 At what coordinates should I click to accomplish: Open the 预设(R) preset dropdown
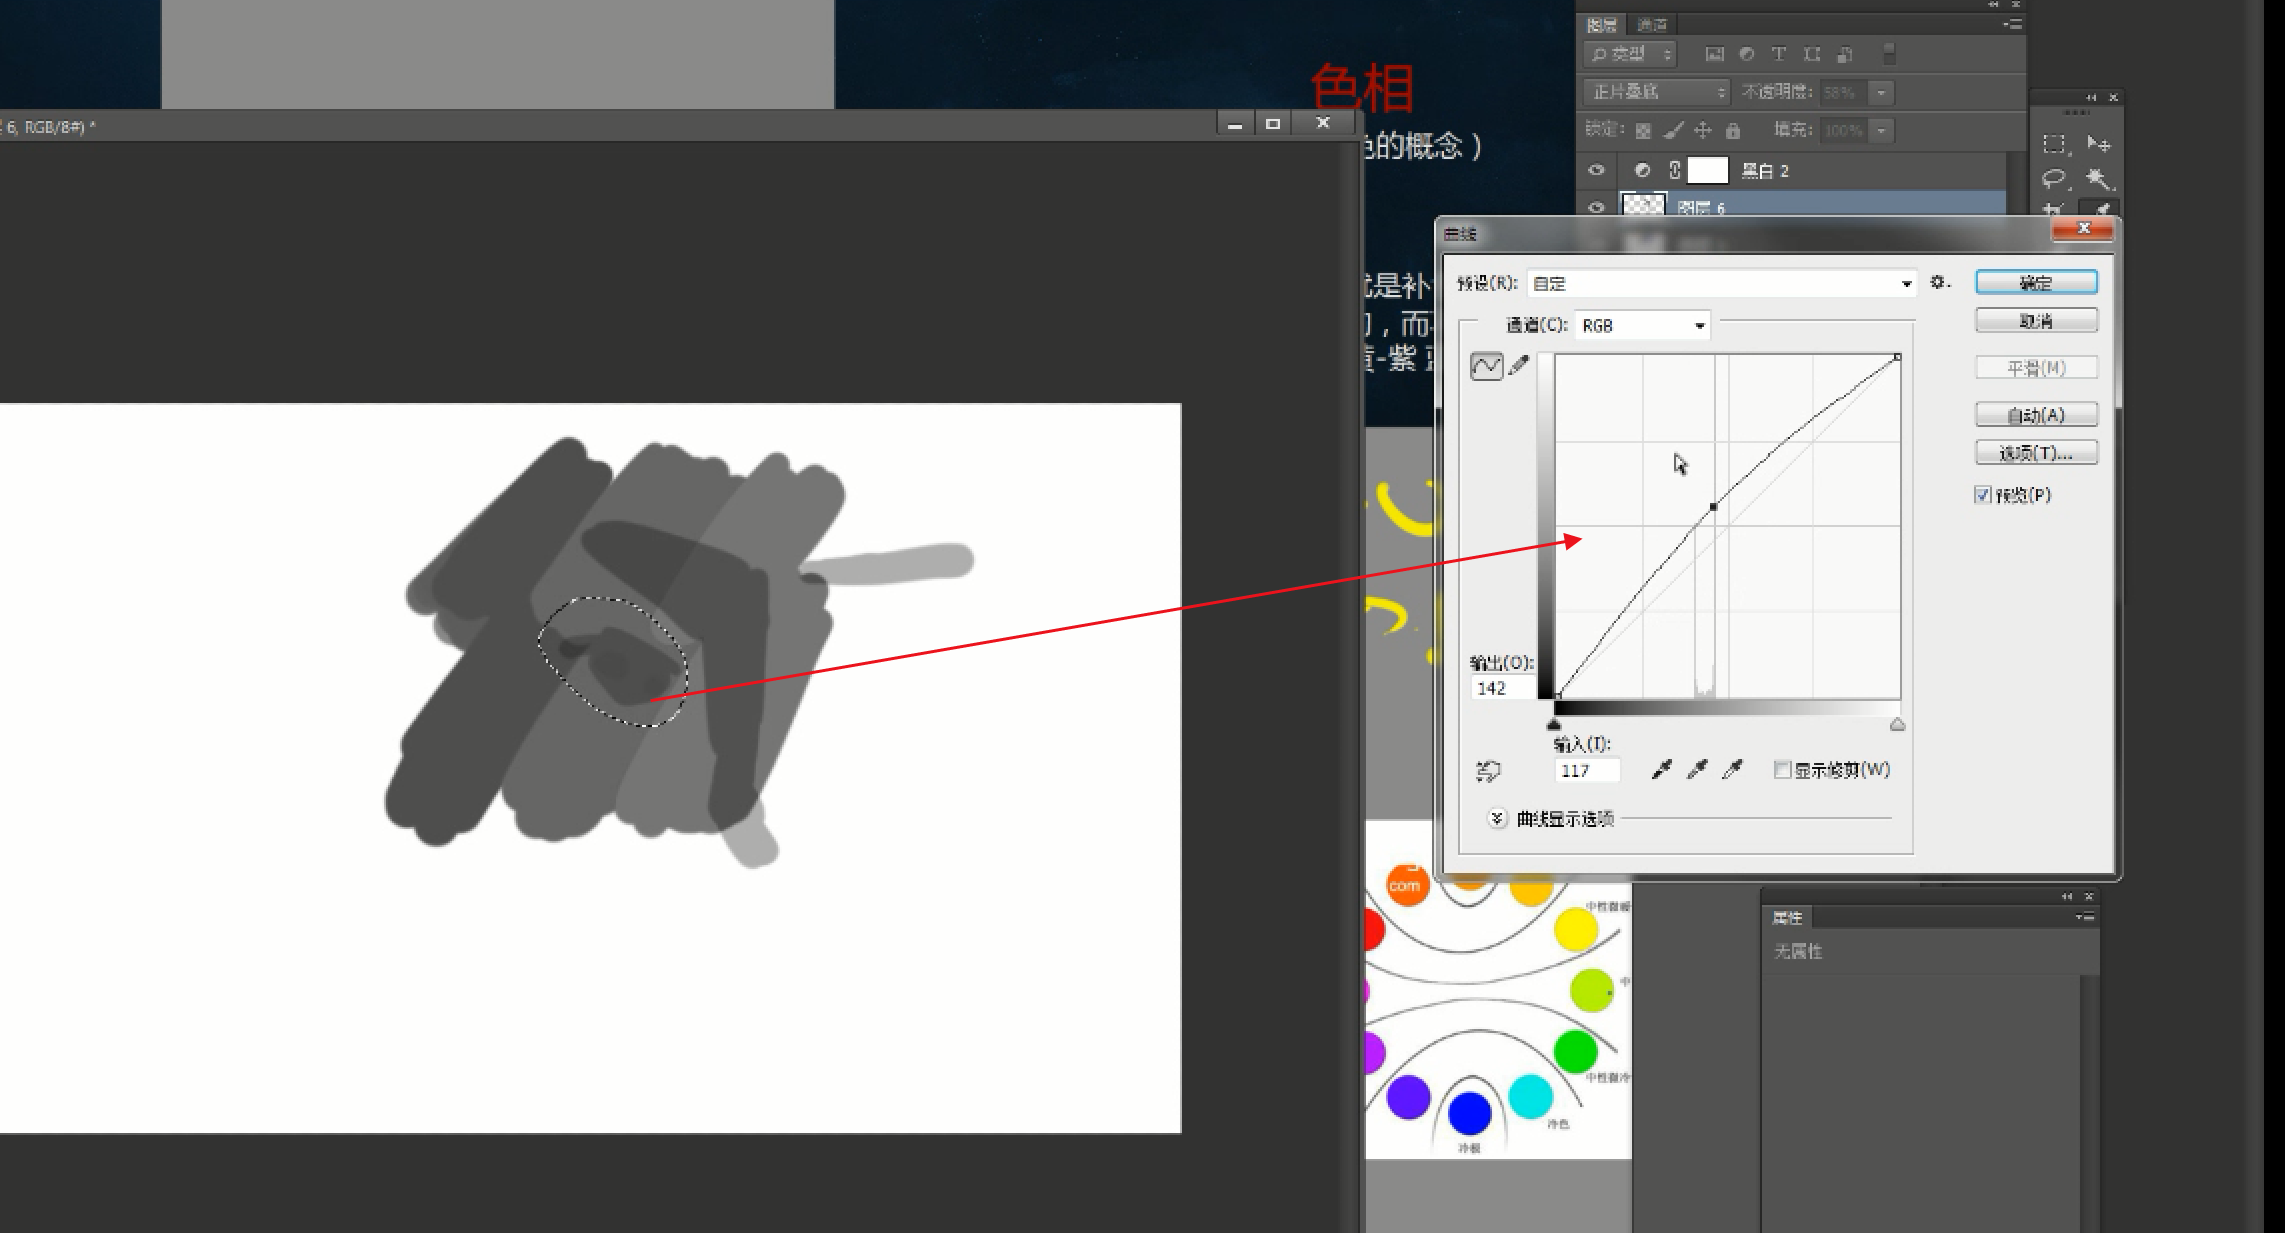pos(1721,284)
